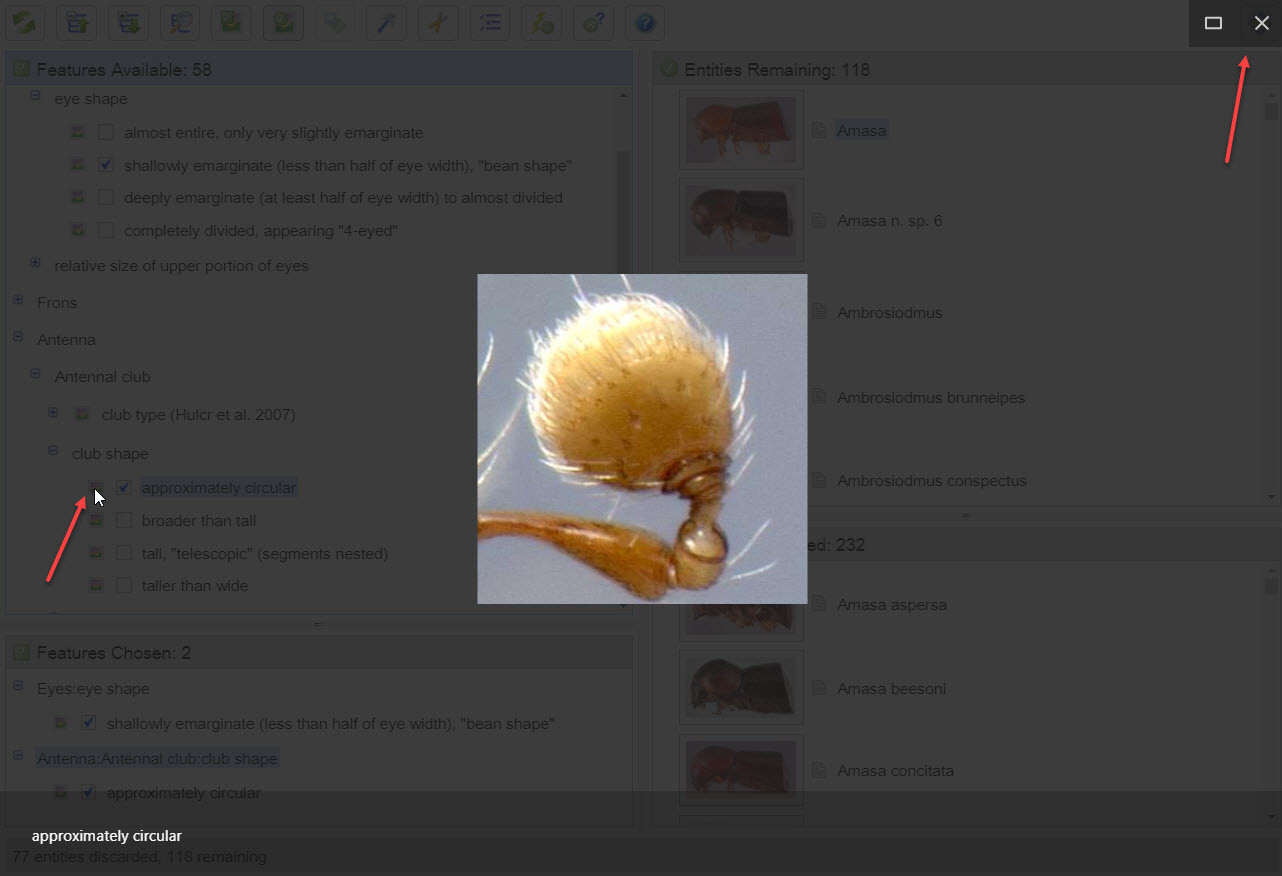Screen dimensions: 1282x876
Task: Open the Amasa beesoni beetle thumbnail
Action: pyautogui.click(x=741, y=688)
